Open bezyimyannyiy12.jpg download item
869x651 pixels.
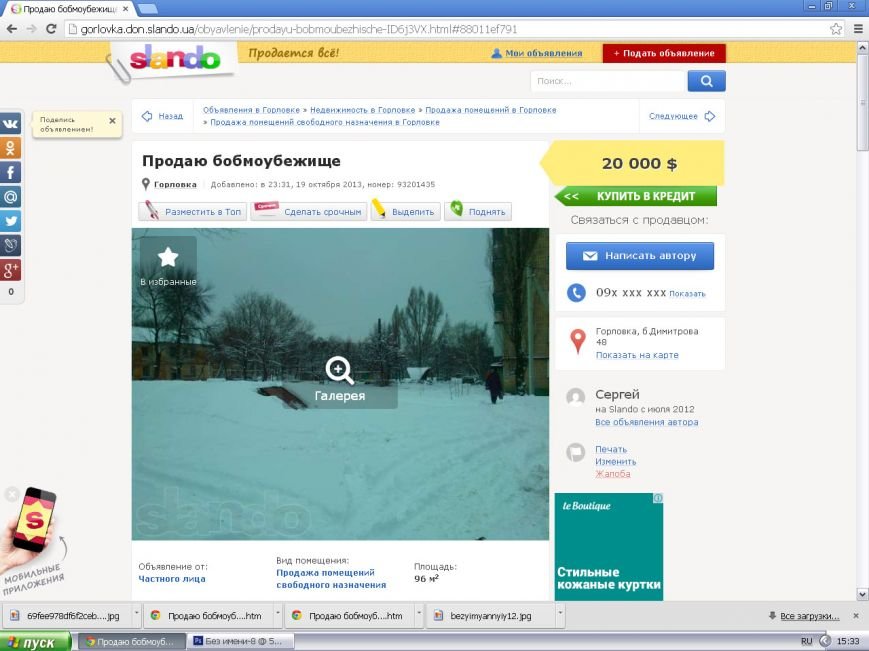pos(490,616)
